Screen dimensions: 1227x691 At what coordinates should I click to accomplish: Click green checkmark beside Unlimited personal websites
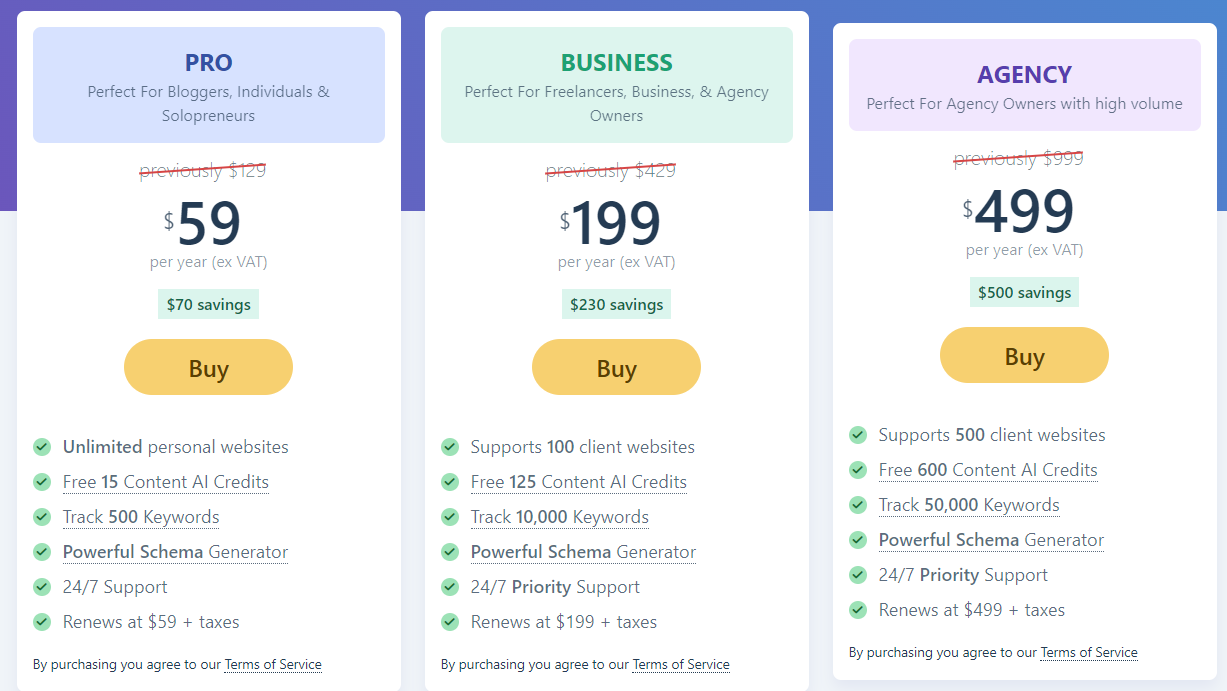click(42, 447)
